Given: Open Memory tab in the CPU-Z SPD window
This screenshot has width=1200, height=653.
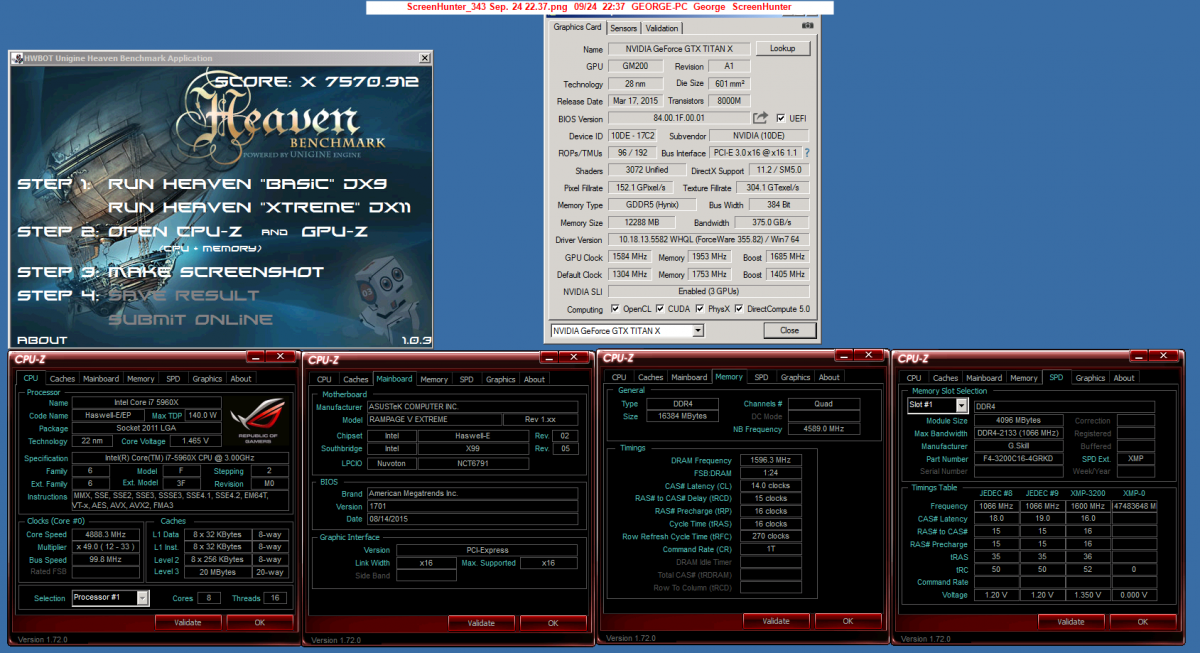Looking at the screenshot, I should (x=1023, y=378).
